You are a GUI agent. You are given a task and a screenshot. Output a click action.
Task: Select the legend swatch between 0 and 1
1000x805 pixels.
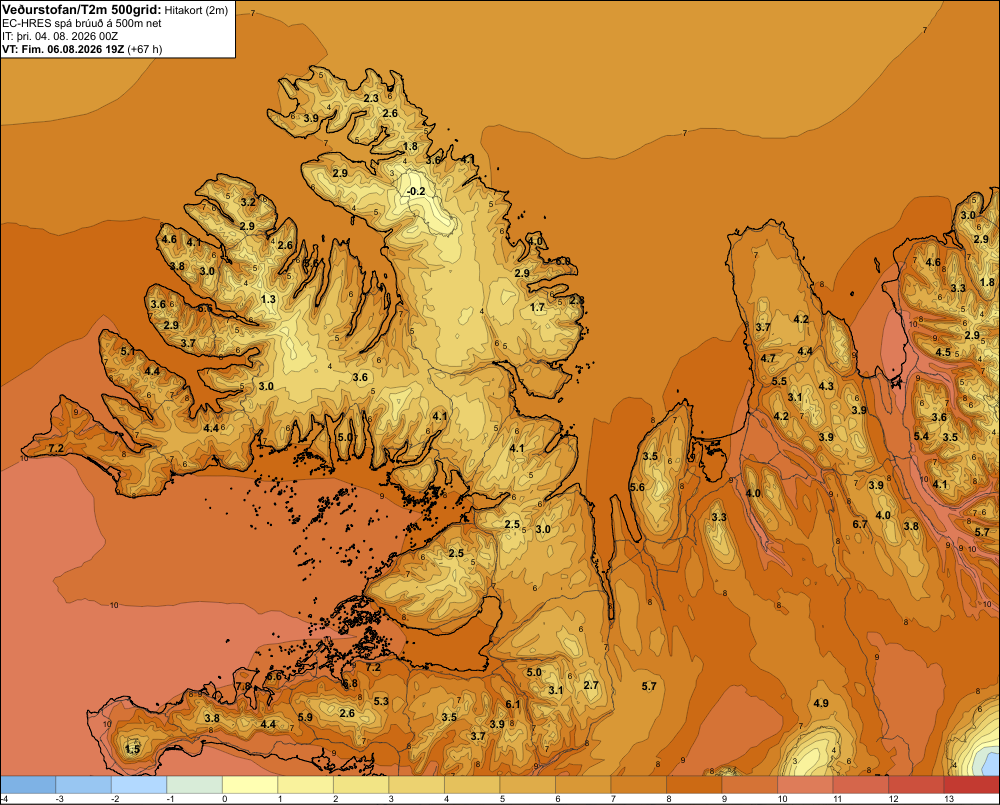[250, 785]
